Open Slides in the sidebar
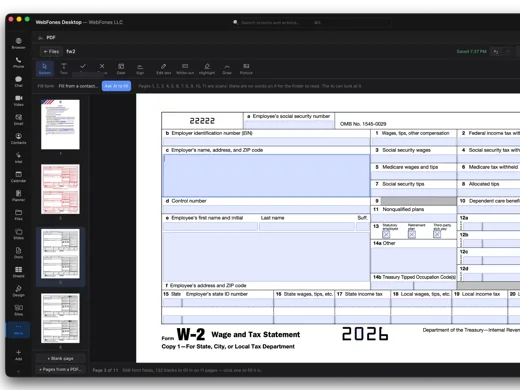Image resolution: width=520 pixels, height=390 pixels. [x=18, y=234]
